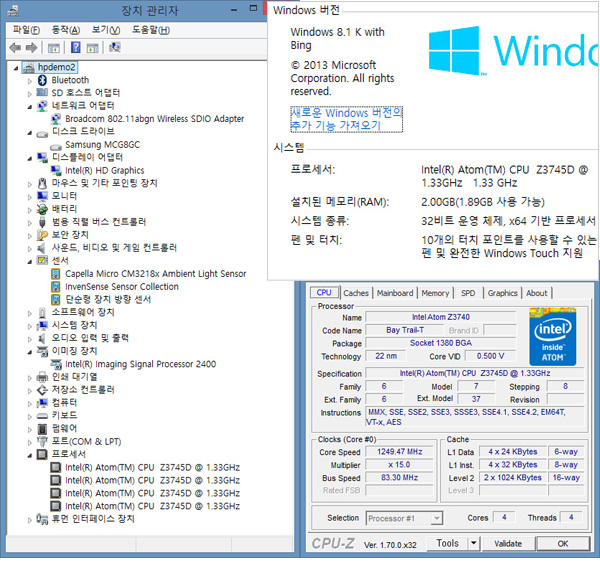Open the 도움말(H) menu
Viewport: 600px width, 562px height.
[151, 30]
